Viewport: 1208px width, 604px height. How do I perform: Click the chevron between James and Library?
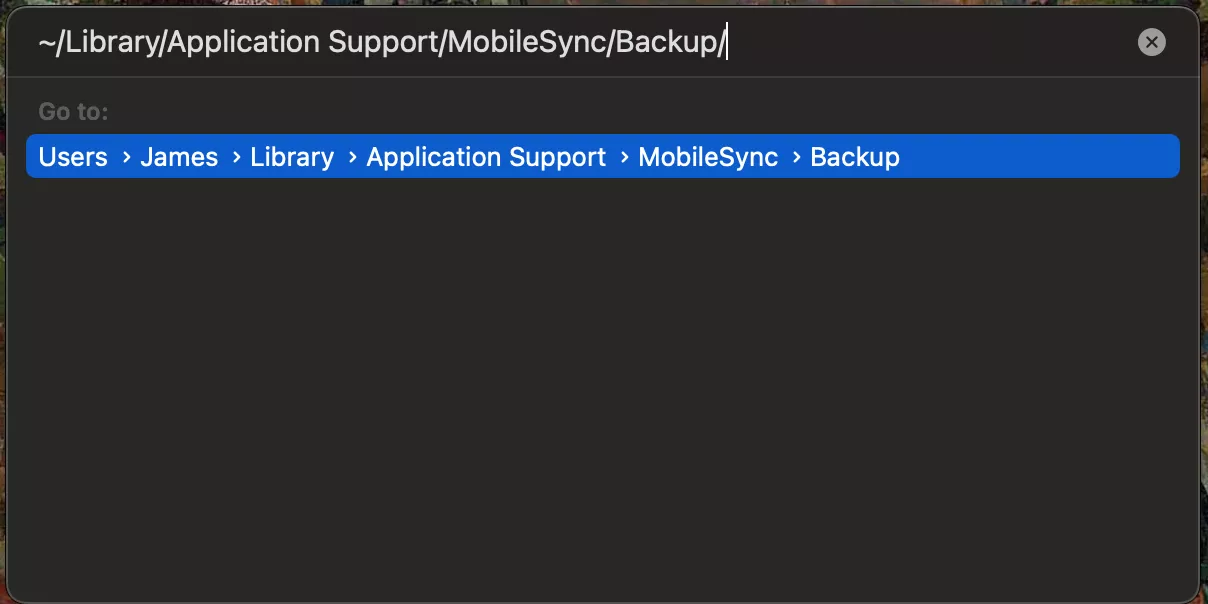click(236, 157)
